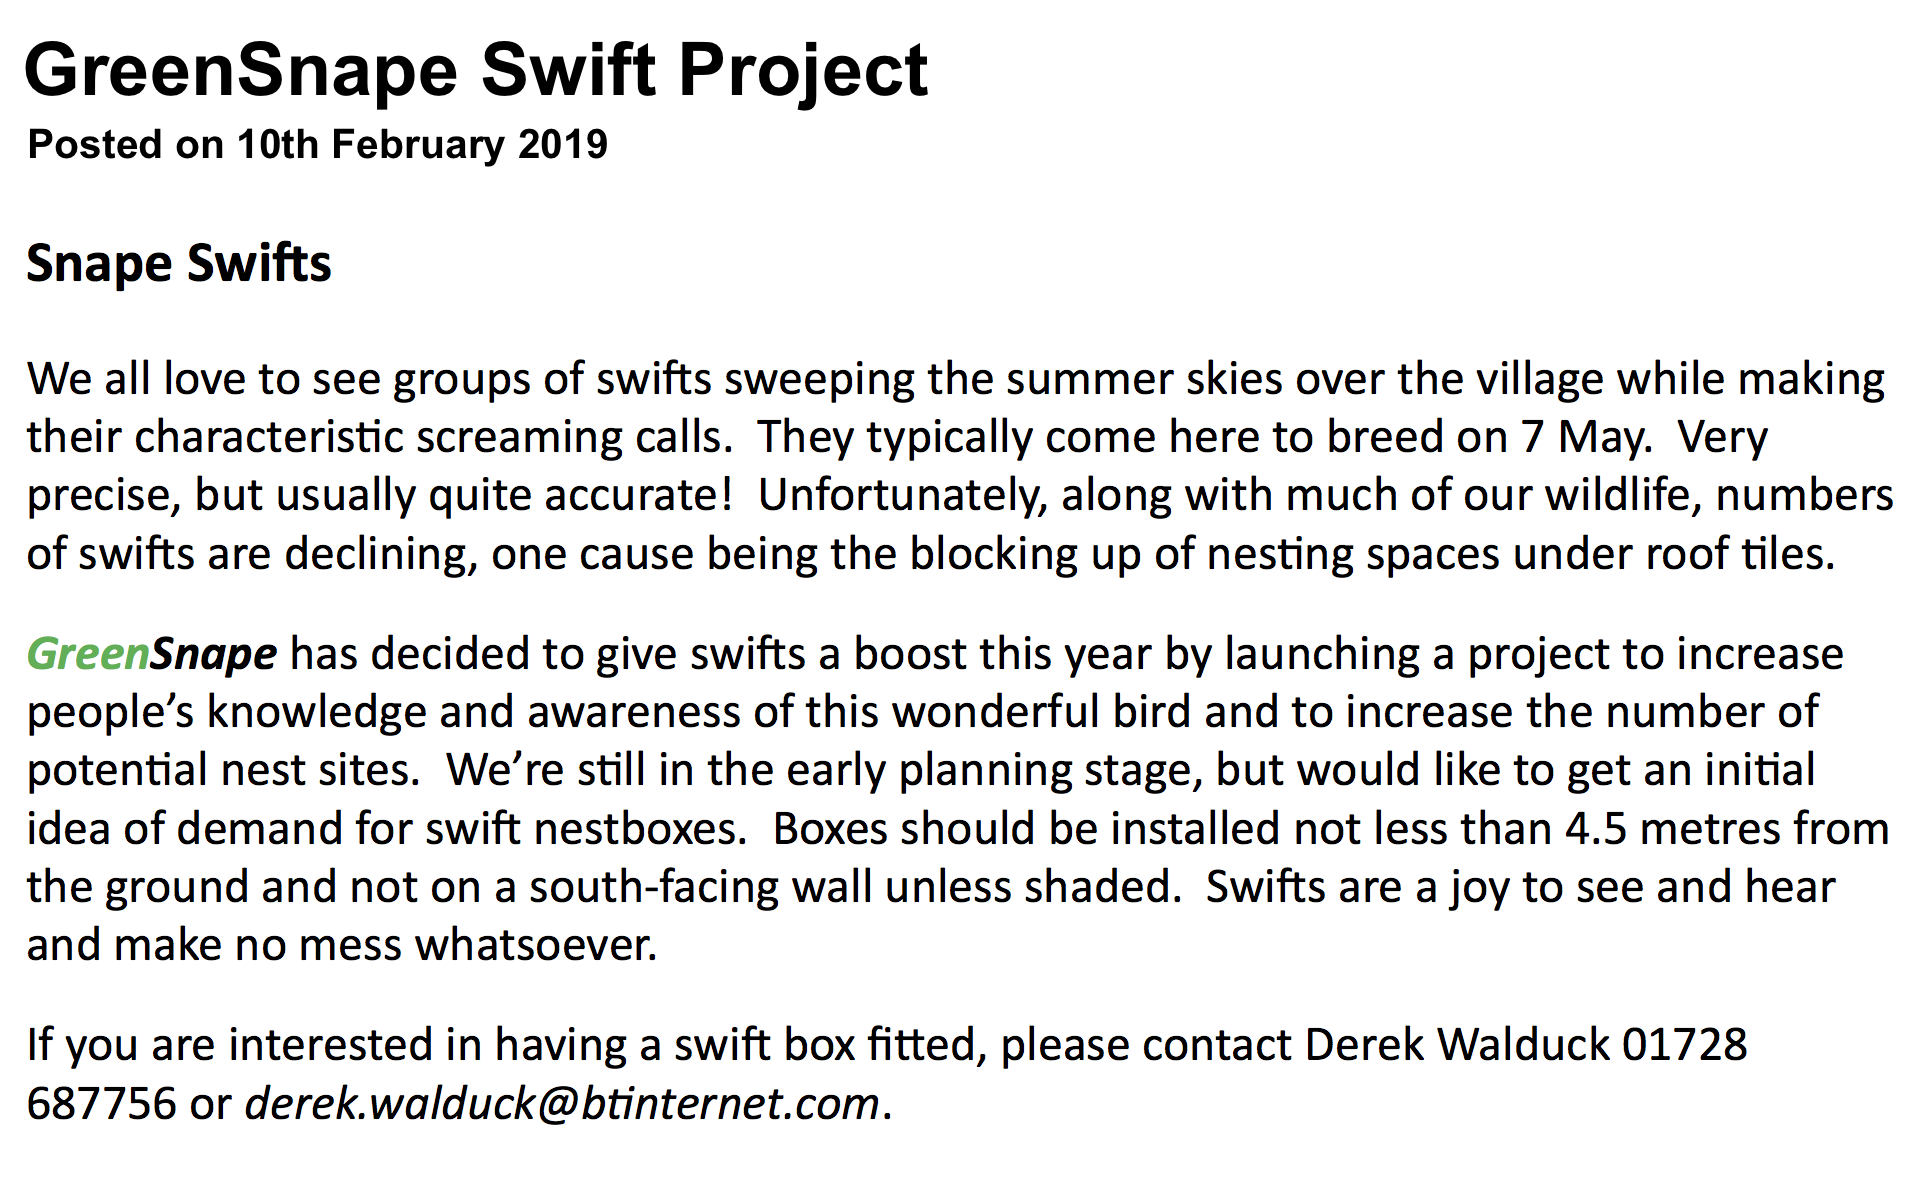
Task: Click the derek.walduck@btinternet.com email address
Action: tap(562, 1104)
